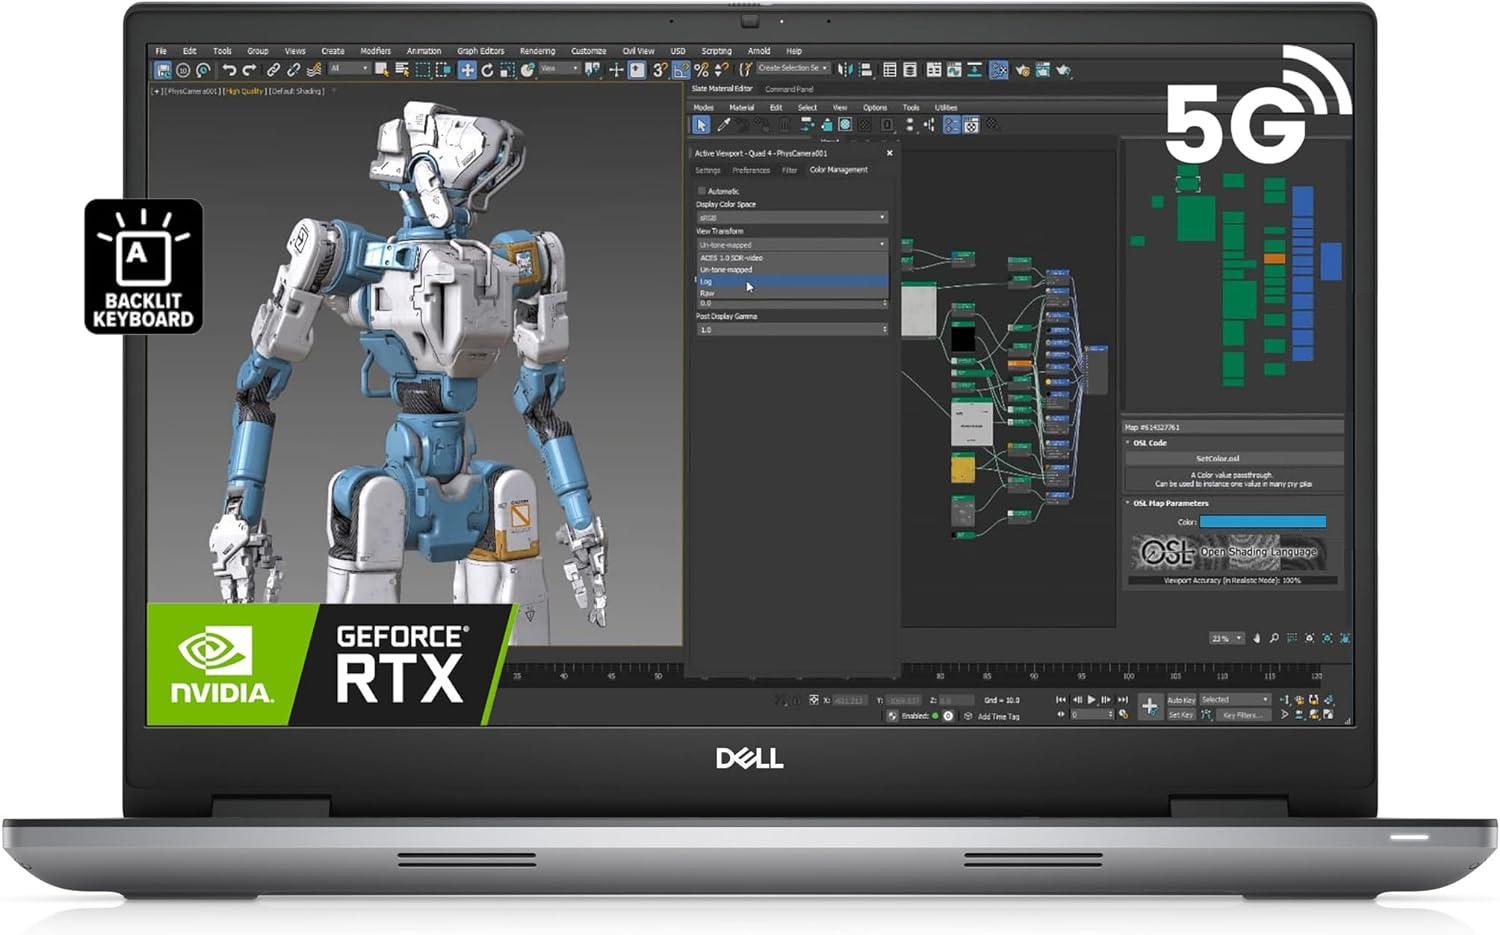Open the Key Filters dialog button
1500x935 pixels.
[x=1242, y=715]
